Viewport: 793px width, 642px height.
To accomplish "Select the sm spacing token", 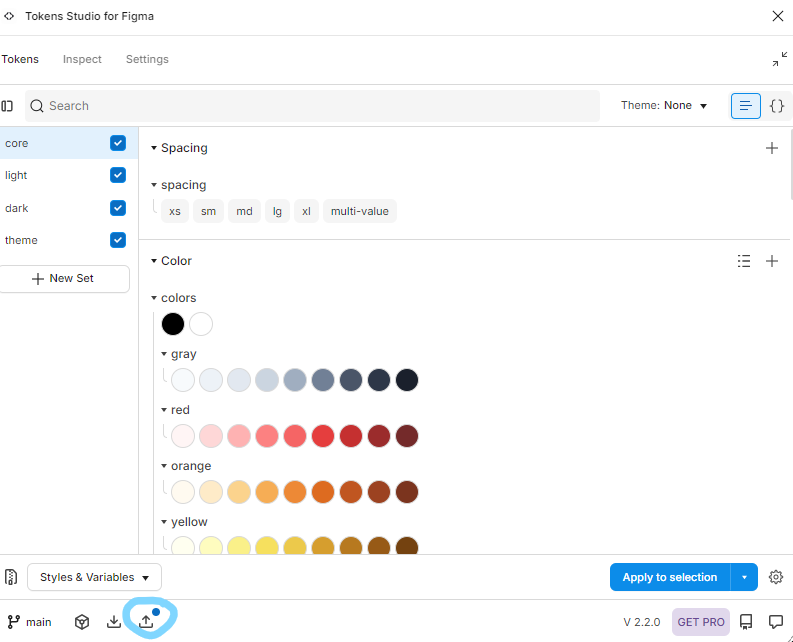I will pyautogui.click(x=208, y=211).
